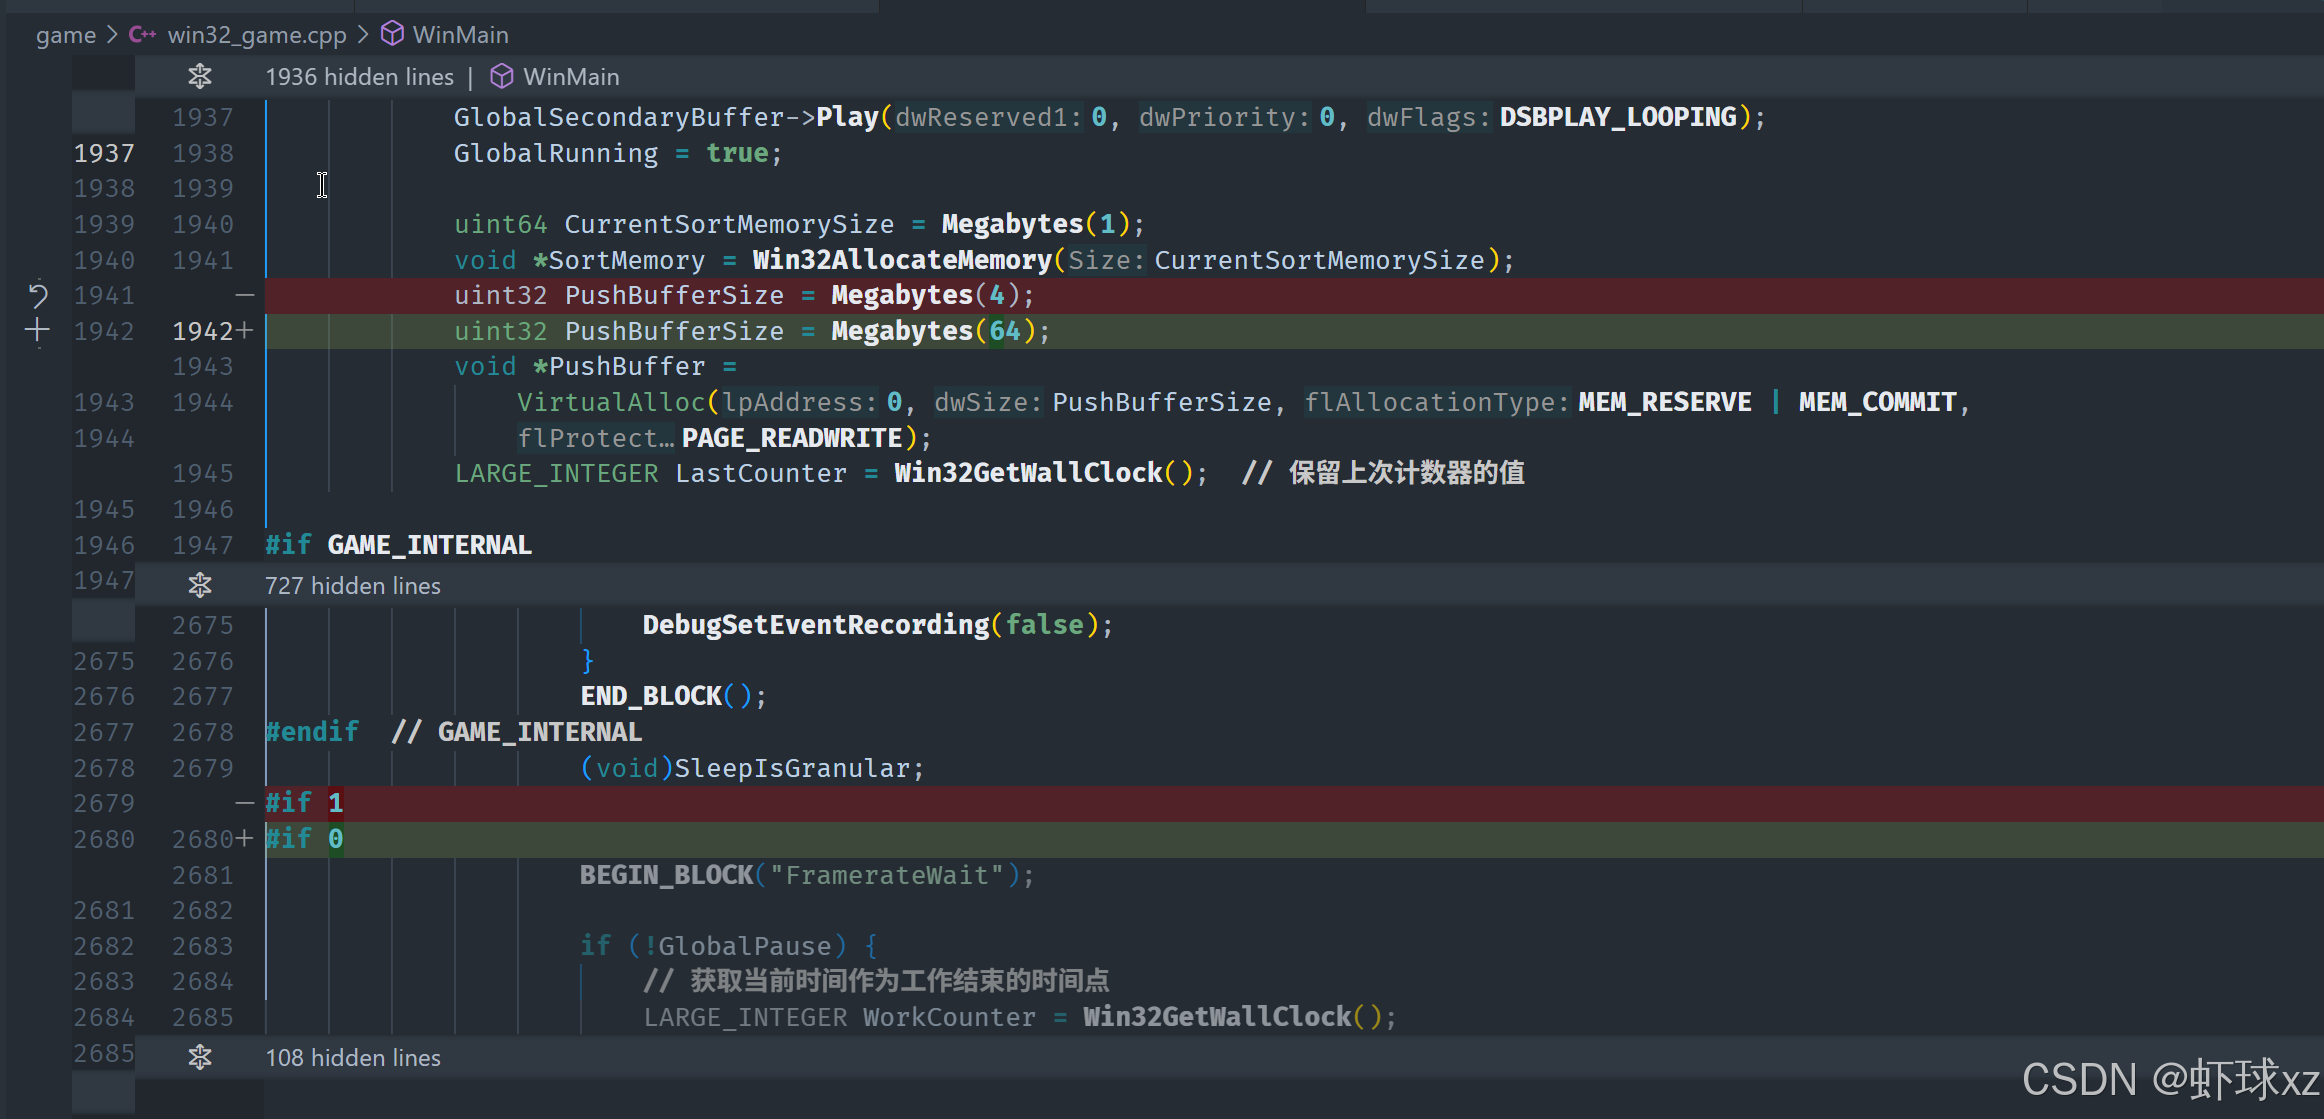Click the unfold icon beside 108 hidden lines

click(200, 1057)
